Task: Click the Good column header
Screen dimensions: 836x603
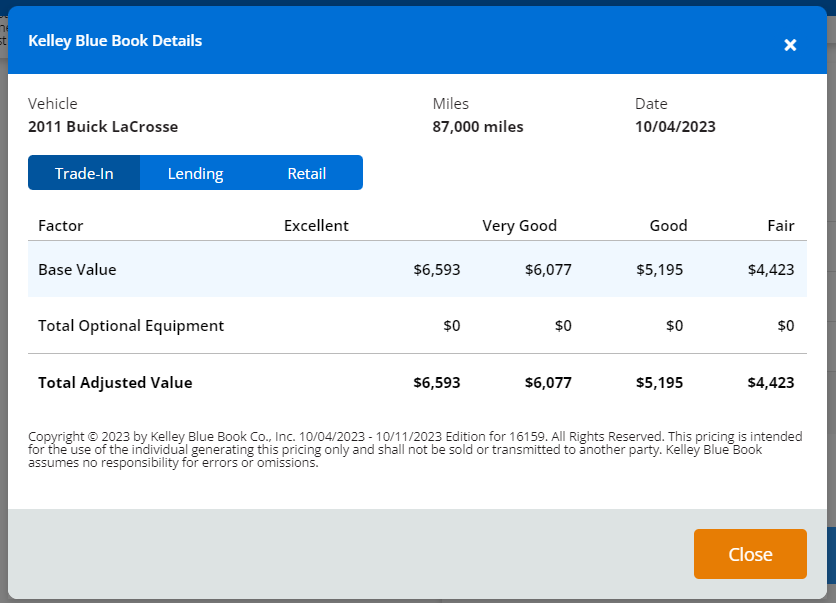Action: [x=668, y=226]
